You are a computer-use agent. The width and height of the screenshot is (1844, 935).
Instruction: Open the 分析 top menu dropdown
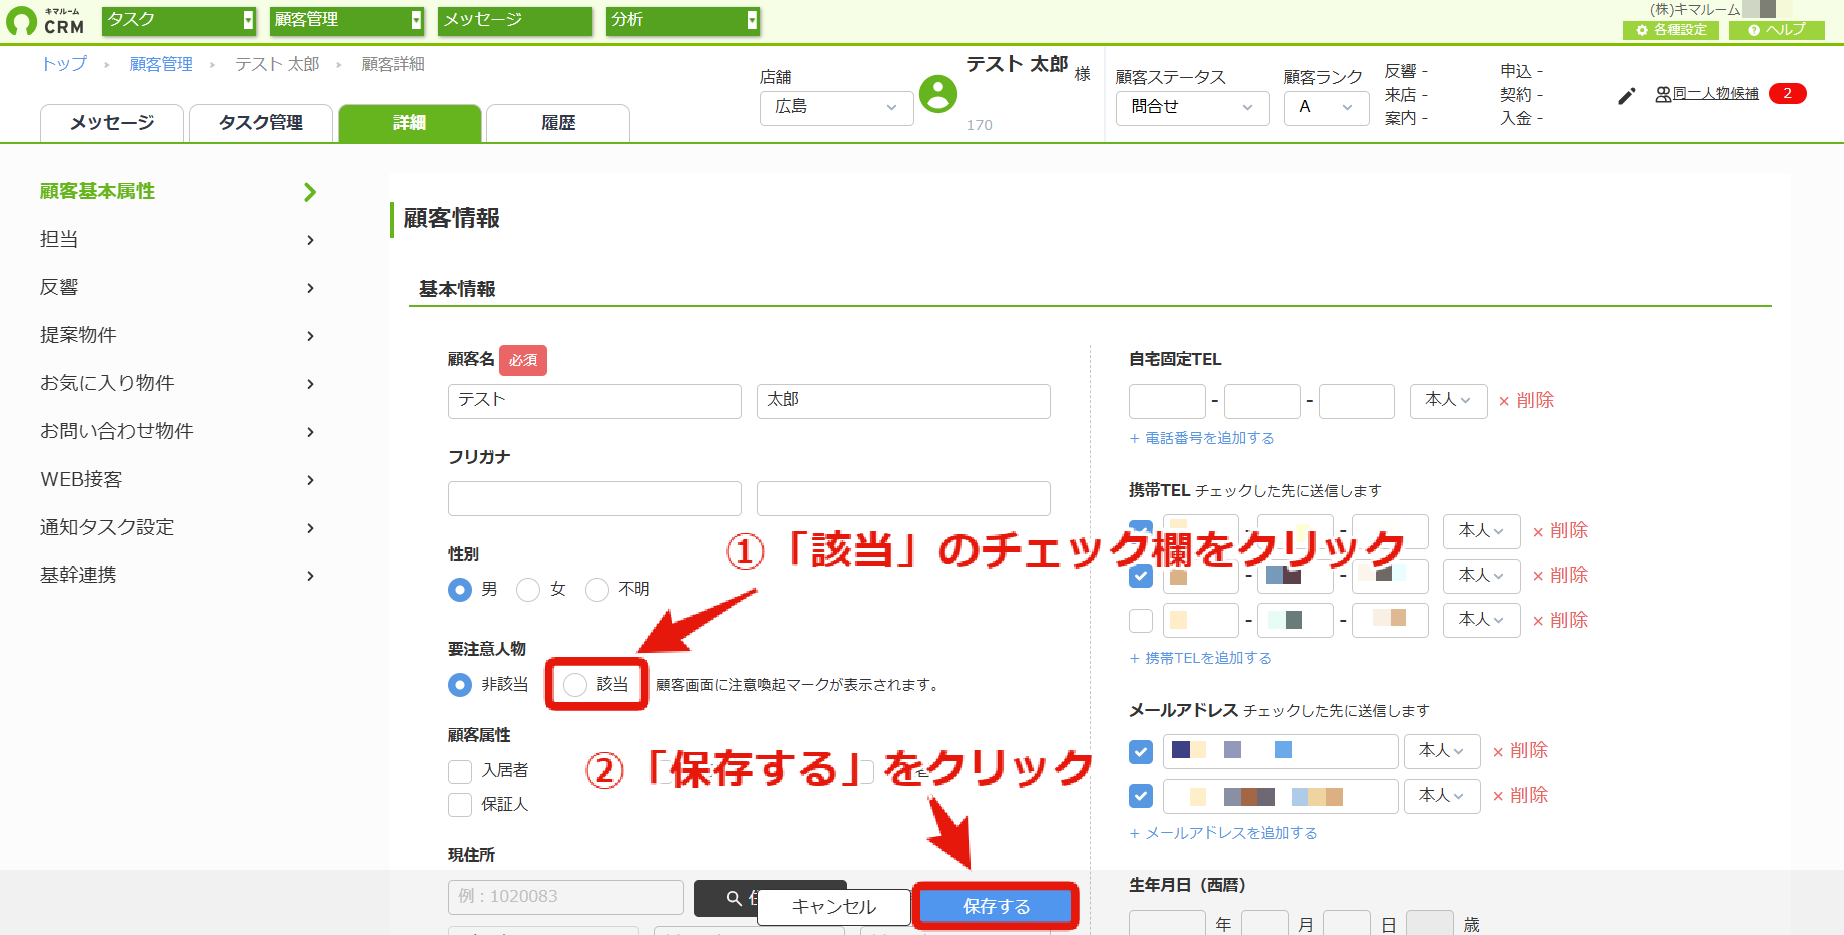tap(683, 20)
